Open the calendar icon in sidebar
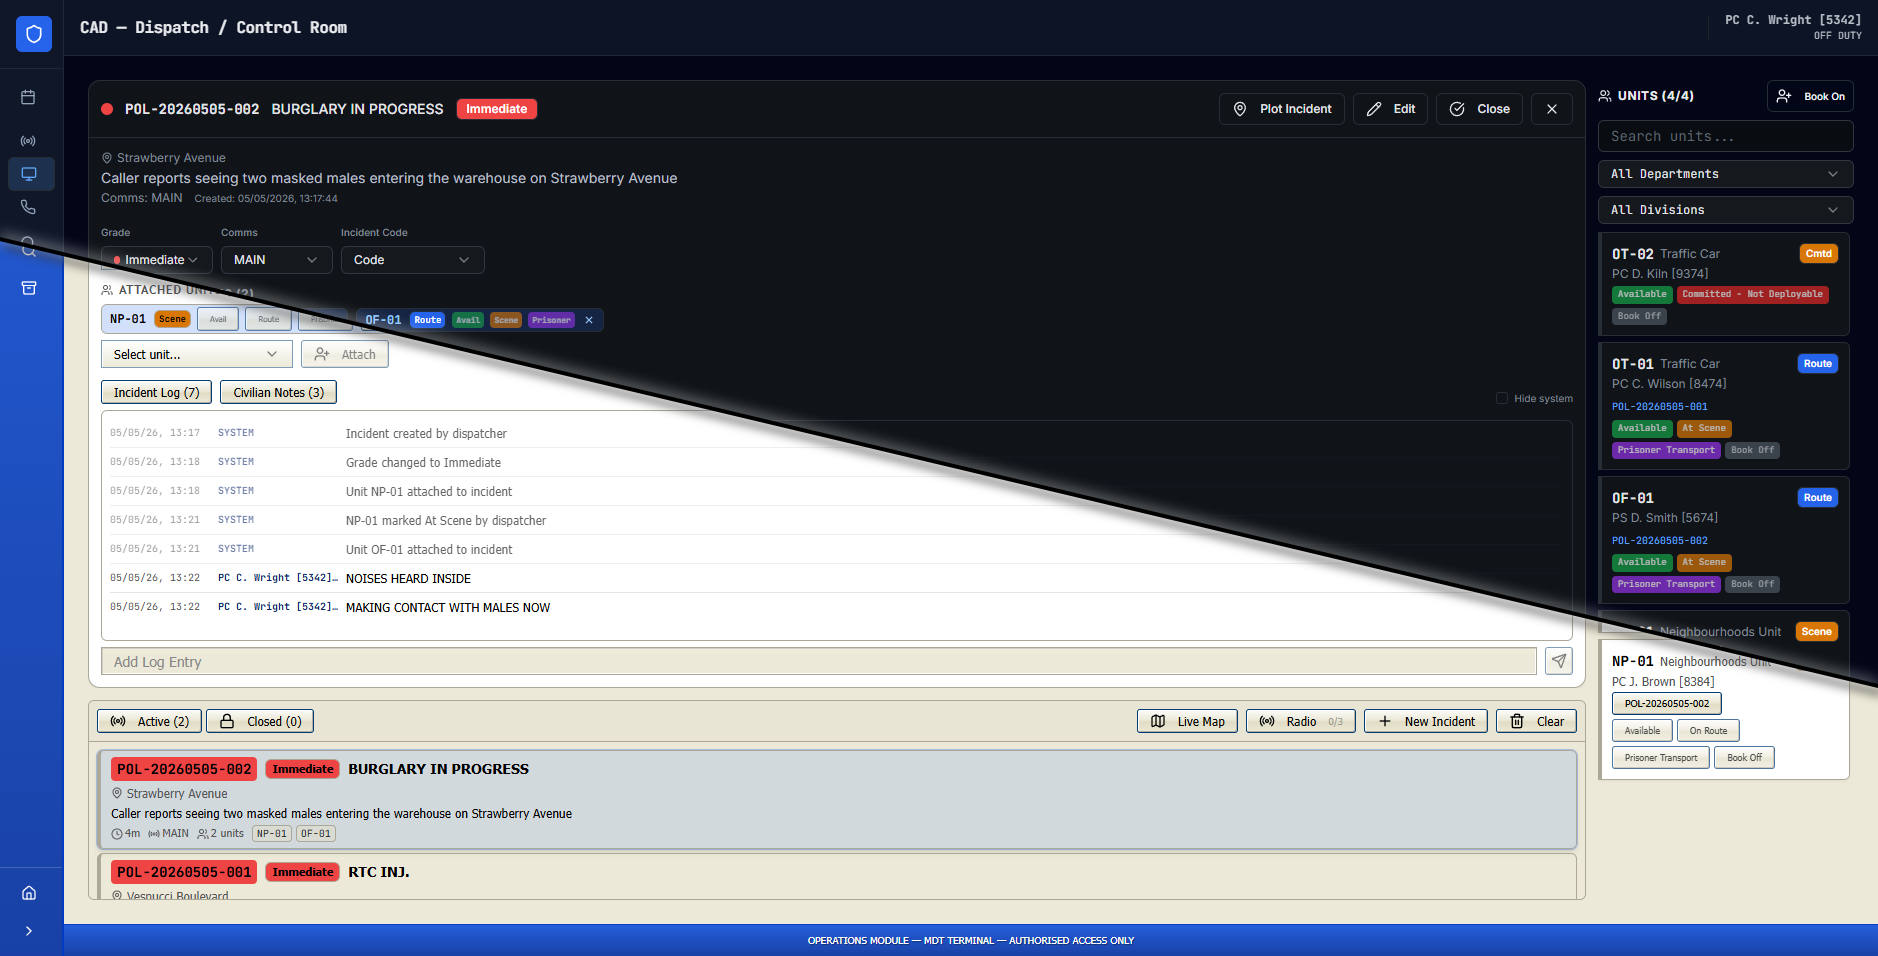 tap(28, 97)
